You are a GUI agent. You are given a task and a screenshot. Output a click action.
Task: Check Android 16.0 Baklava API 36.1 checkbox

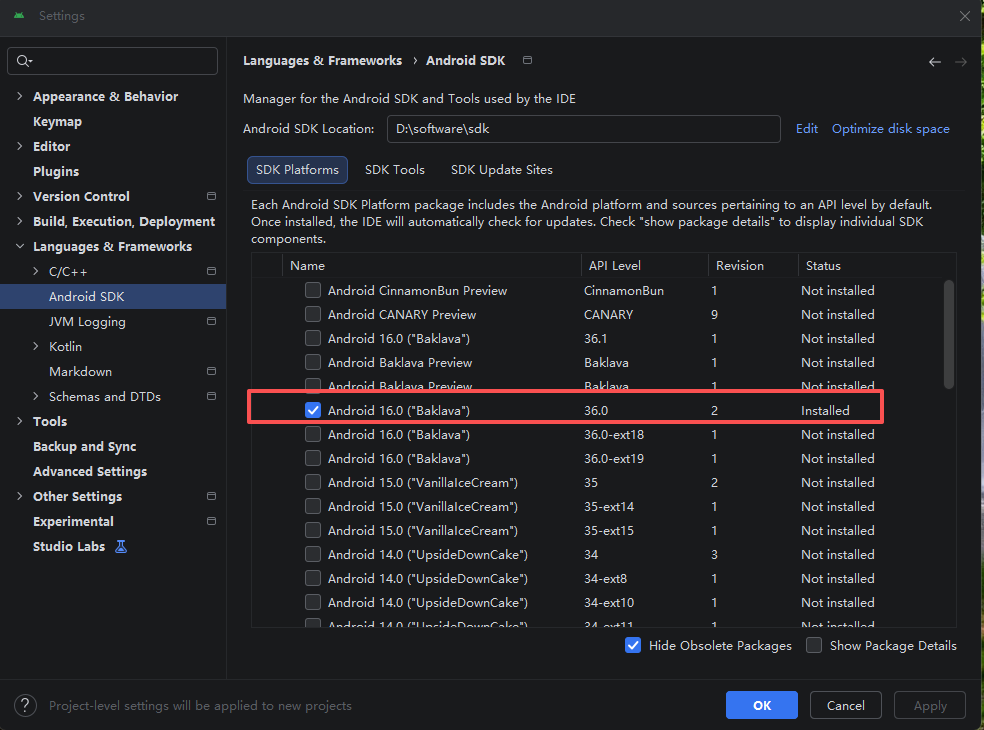click(313, 338)
